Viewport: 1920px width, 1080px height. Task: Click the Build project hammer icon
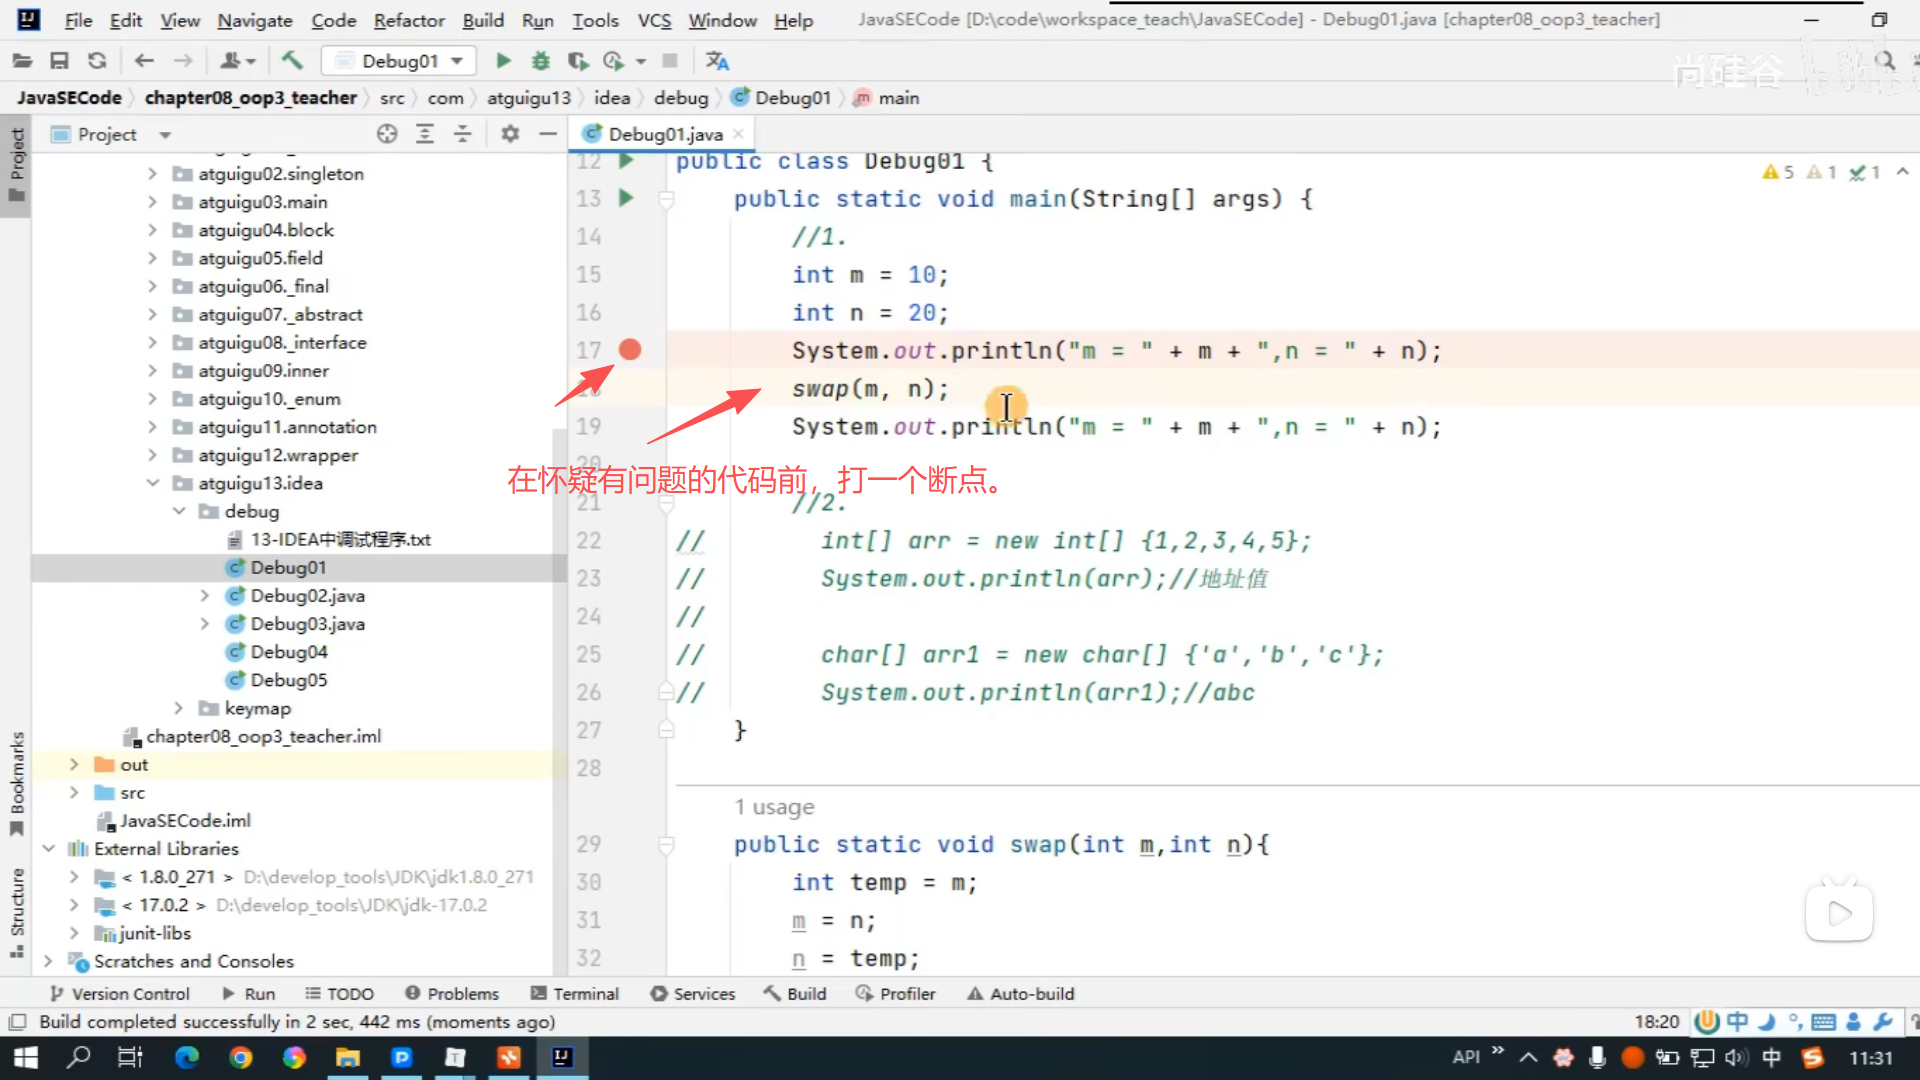tap(292, 61)
